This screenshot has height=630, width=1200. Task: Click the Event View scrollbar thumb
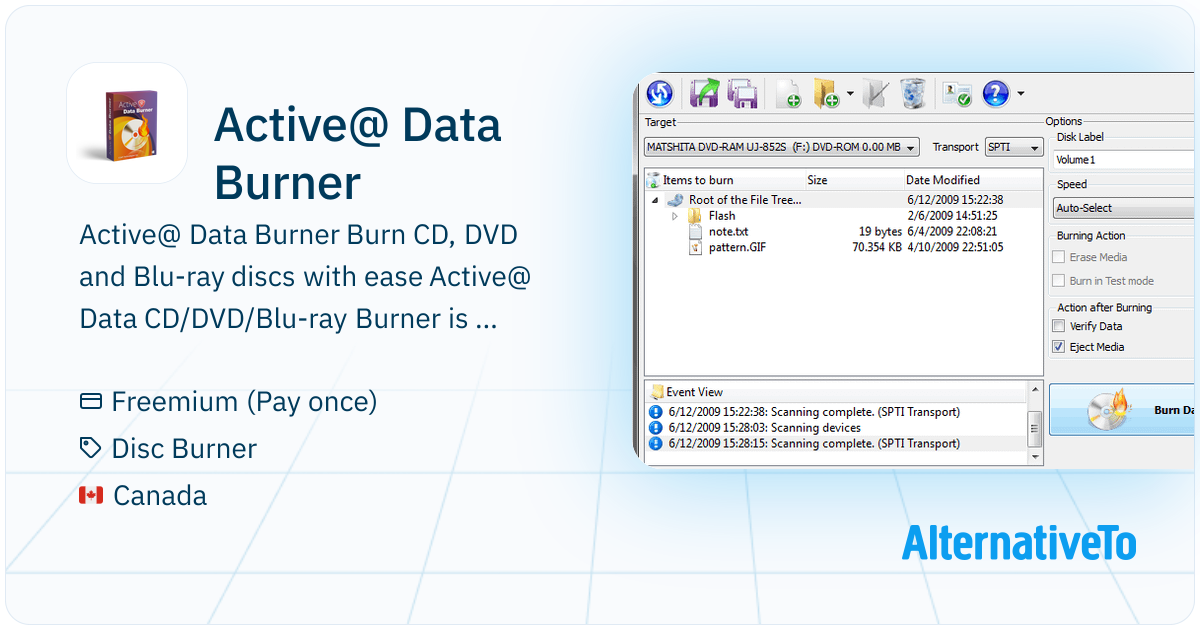tap(1035, 430)
